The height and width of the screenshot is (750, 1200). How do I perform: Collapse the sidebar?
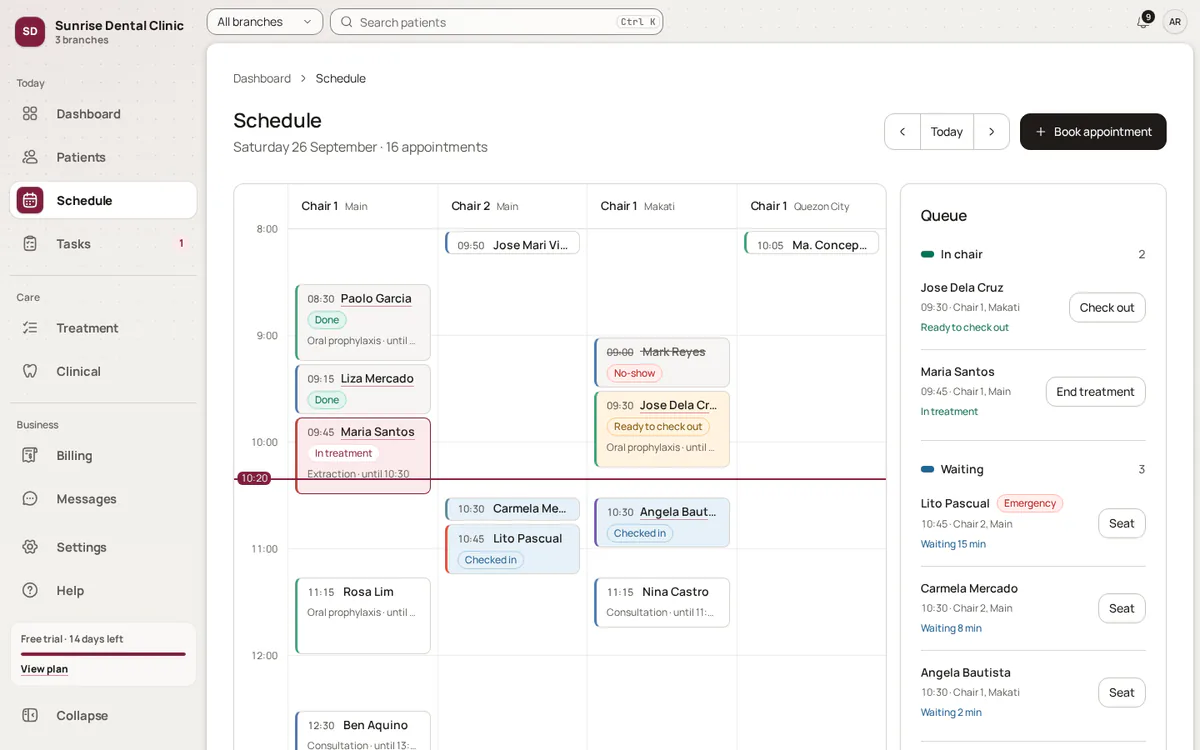tap(103, 716)
